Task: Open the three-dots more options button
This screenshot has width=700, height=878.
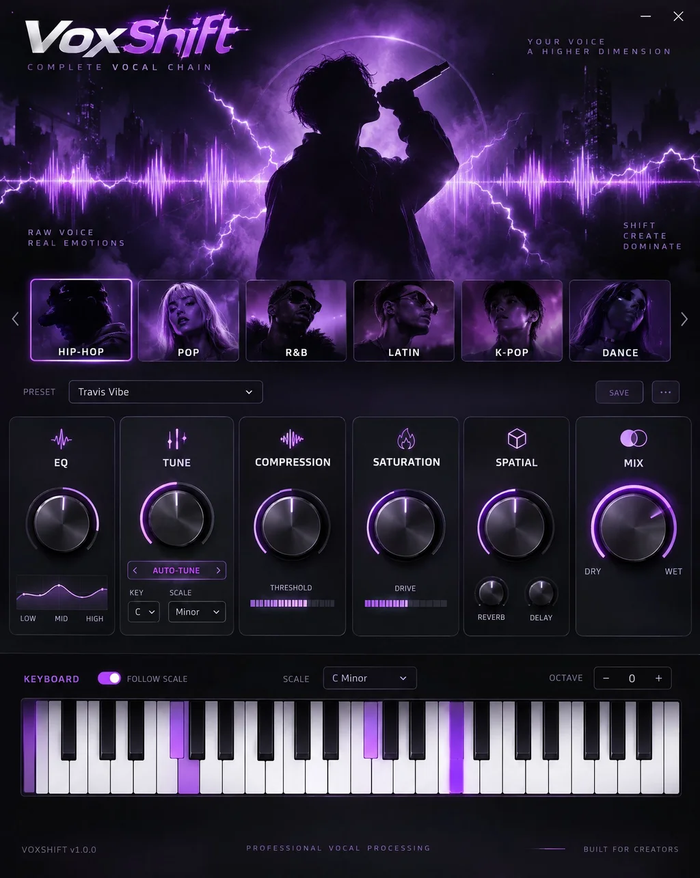Action: coord(665,392)
